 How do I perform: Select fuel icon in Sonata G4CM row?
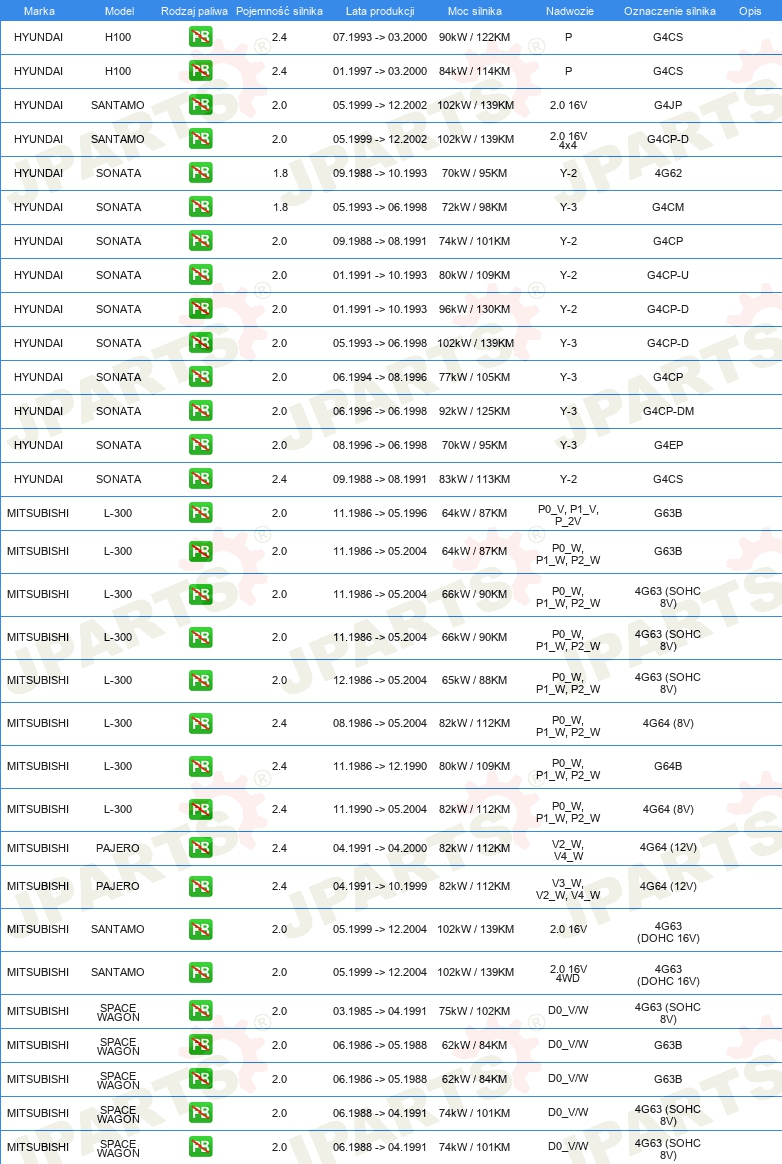[x=201, y=206]
